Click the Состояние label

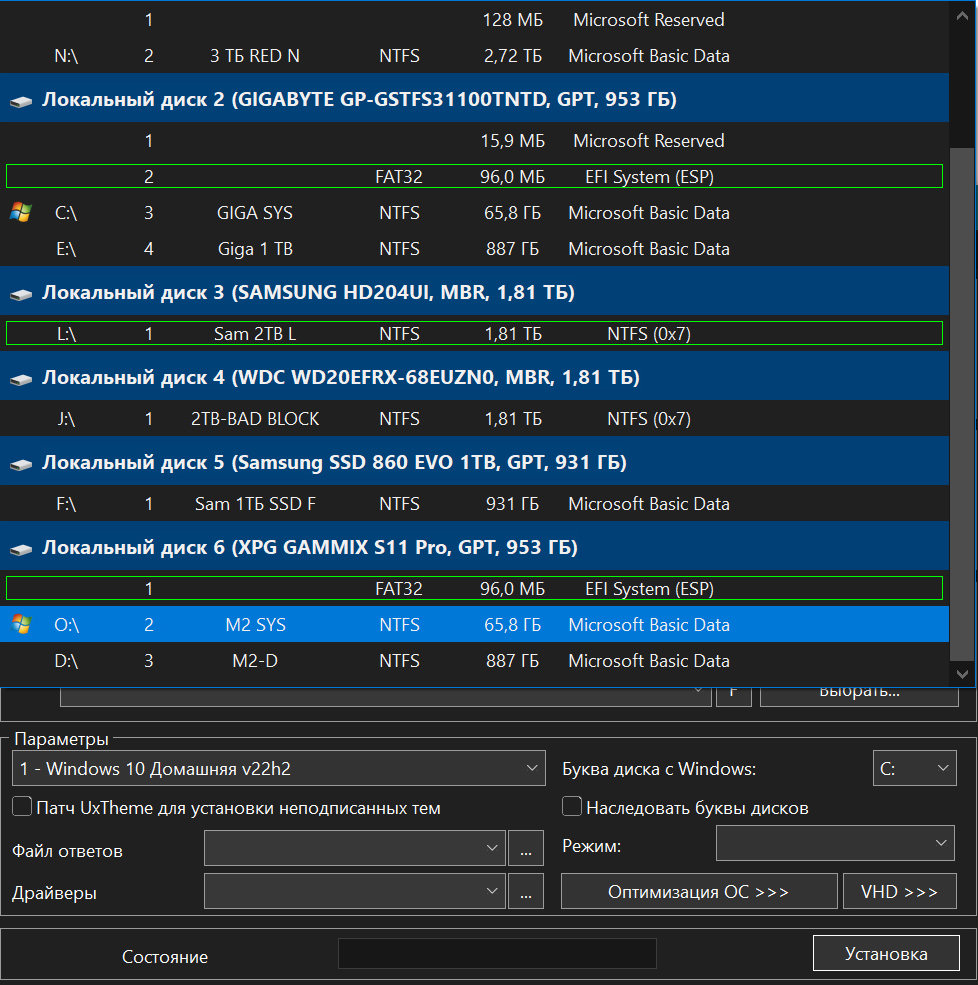click(165, 956)
